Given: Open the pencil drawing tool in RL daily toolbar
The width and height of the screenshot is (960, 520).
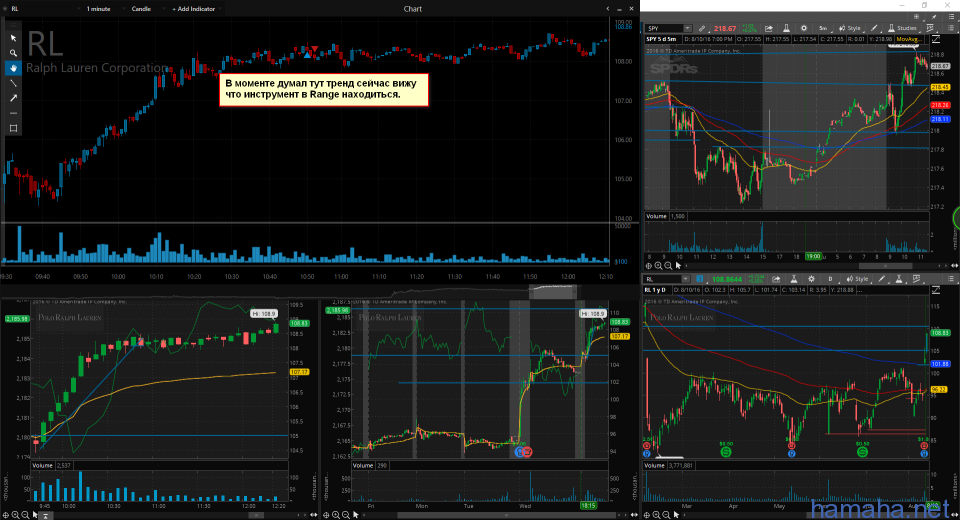Looking at the screenshot, I should coord(881,279).
